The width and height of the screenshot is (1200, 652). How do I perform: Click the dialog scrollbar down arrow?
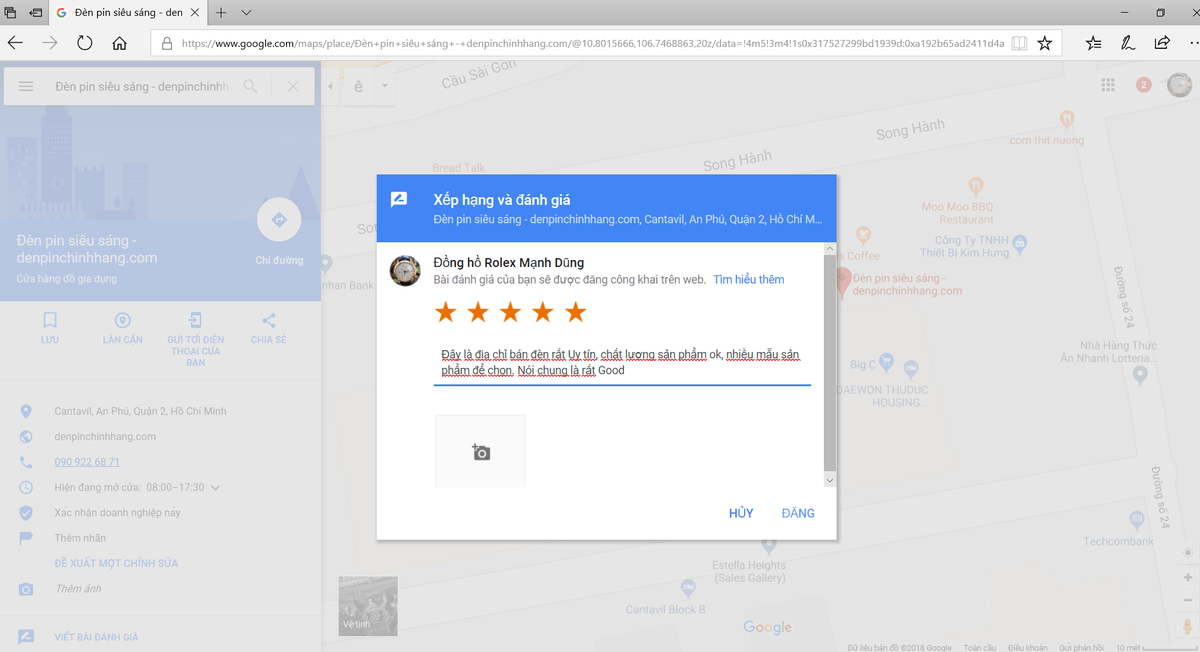pyautogui.click(x=829, y=481)
